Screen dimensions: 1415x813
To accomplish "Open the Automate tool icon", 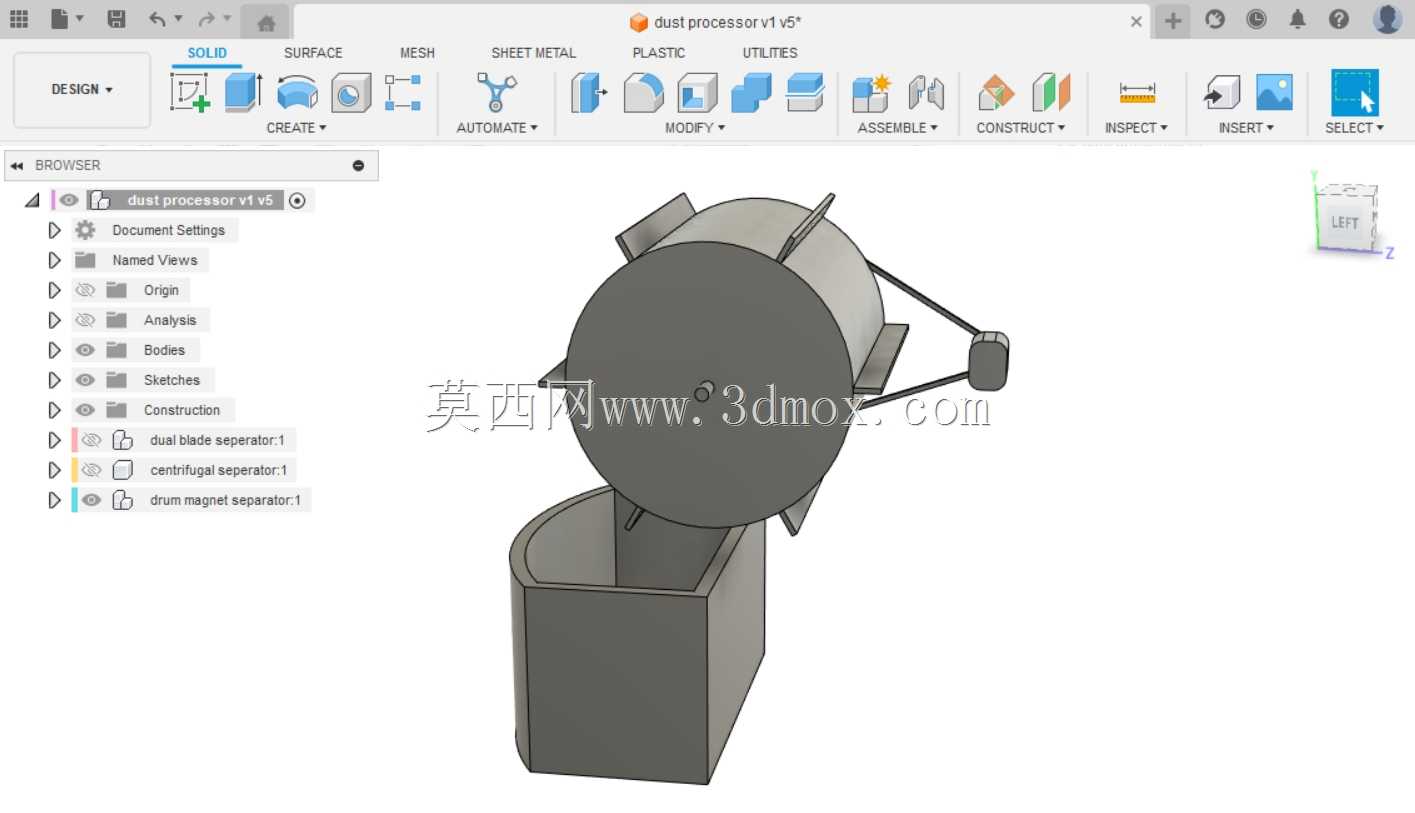I will point(496,93).
